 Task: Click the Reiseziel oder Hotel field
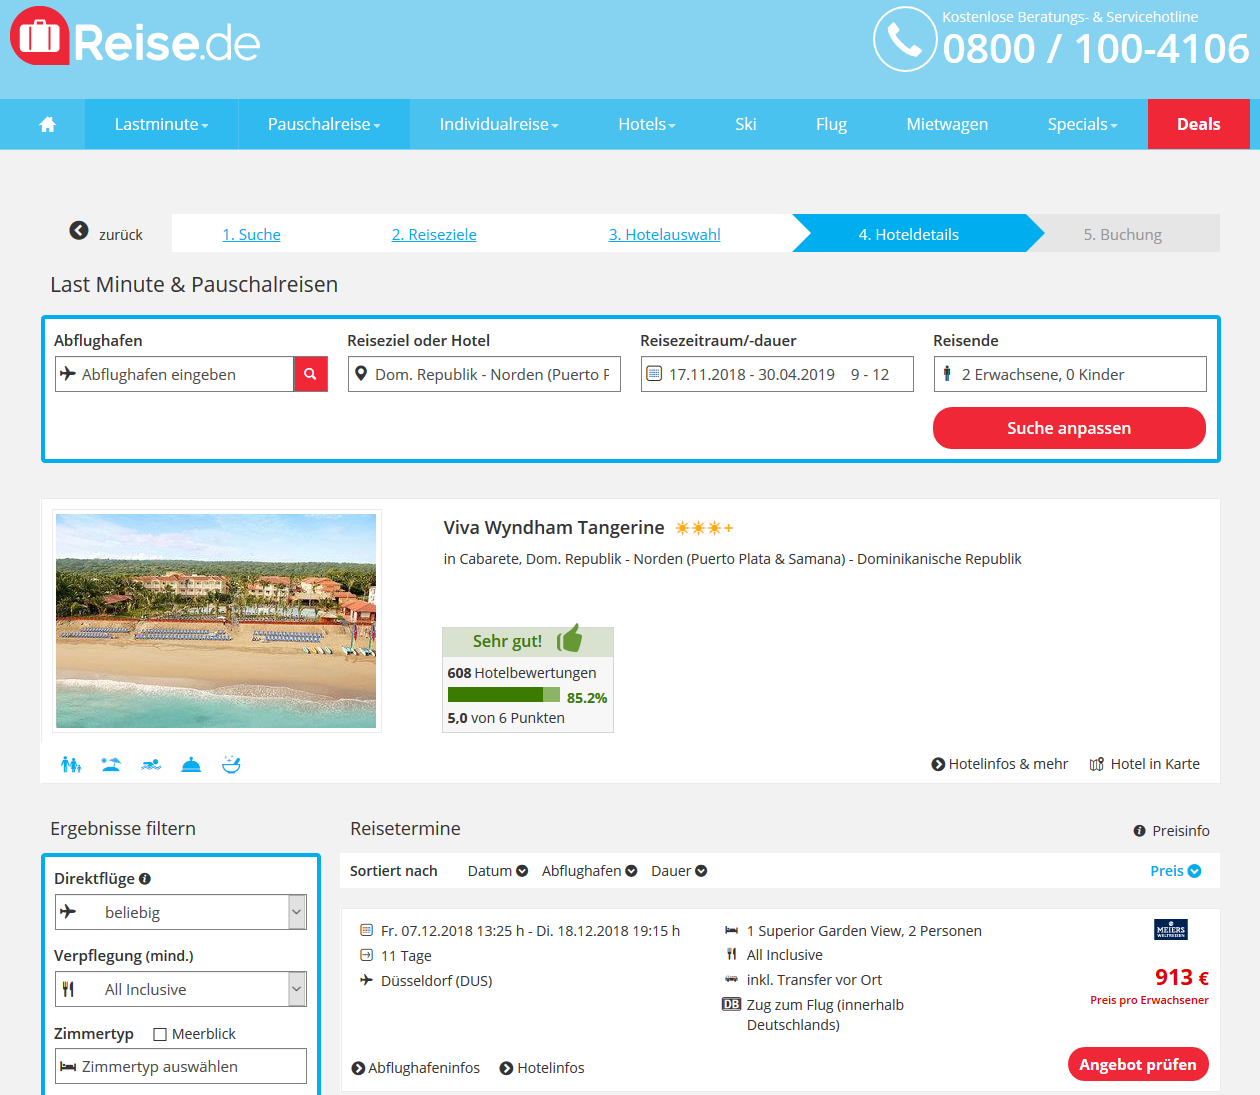[484, 374]
